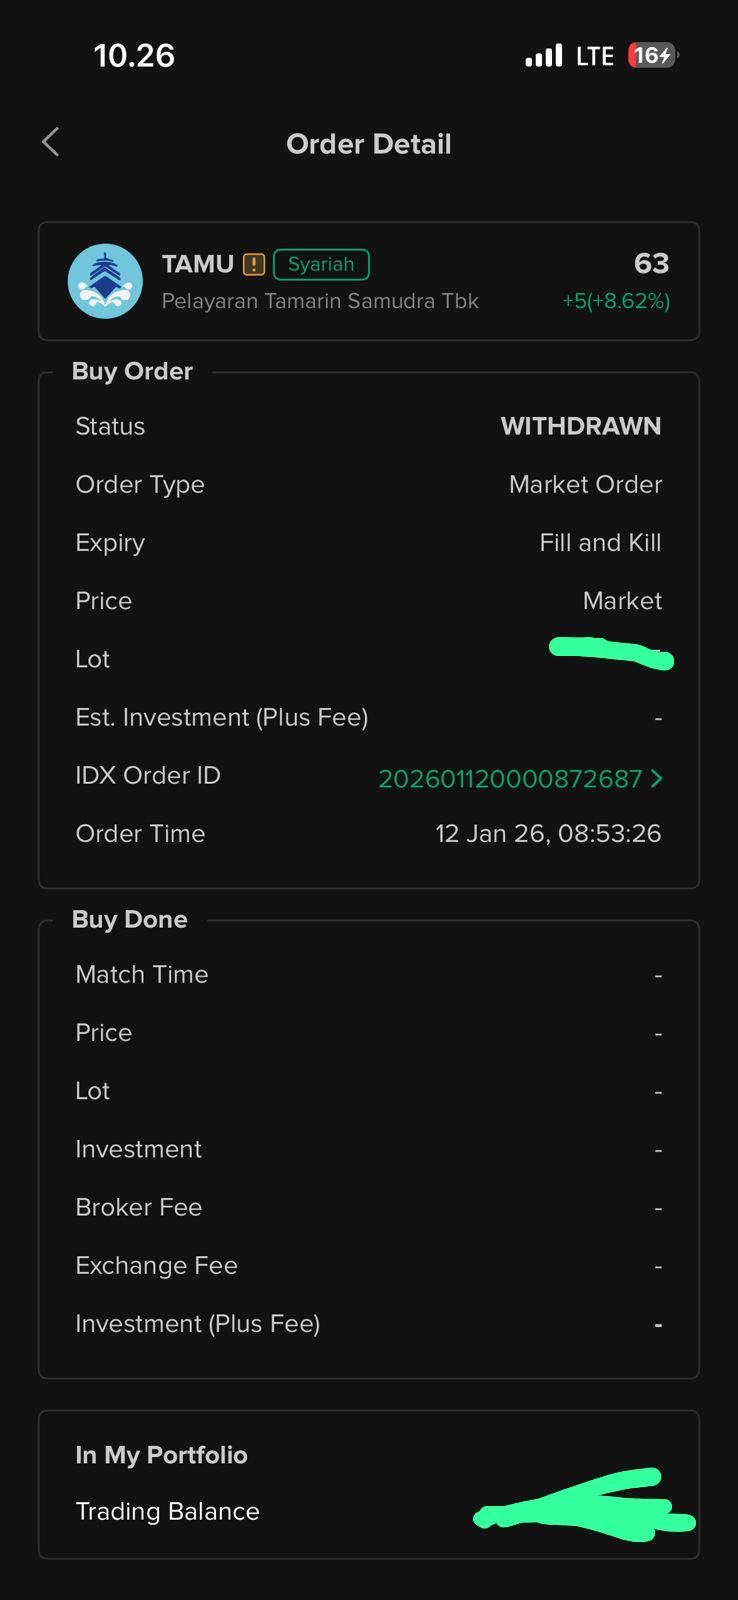Tap the TAMU ship logo
Image resolution: width=738 pixels, height=1600 pixels.
[105, 281]
